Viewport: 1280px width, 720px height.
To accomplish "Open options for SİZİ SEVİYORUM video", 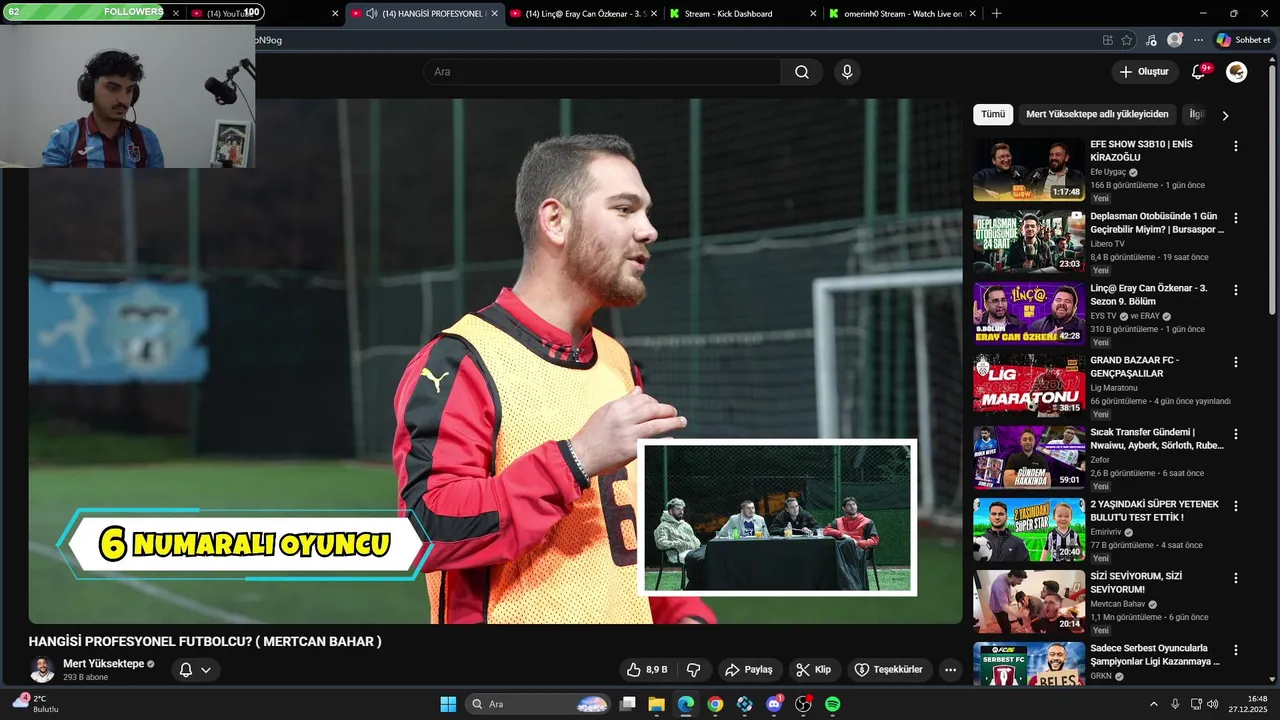I will 1236,578.
